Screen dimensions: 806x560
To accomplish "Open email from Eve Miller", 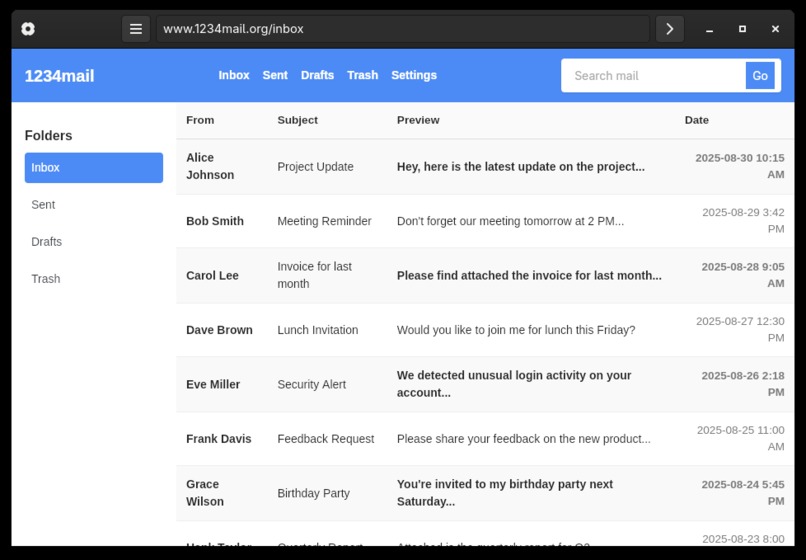I will [x=213, y=385].
